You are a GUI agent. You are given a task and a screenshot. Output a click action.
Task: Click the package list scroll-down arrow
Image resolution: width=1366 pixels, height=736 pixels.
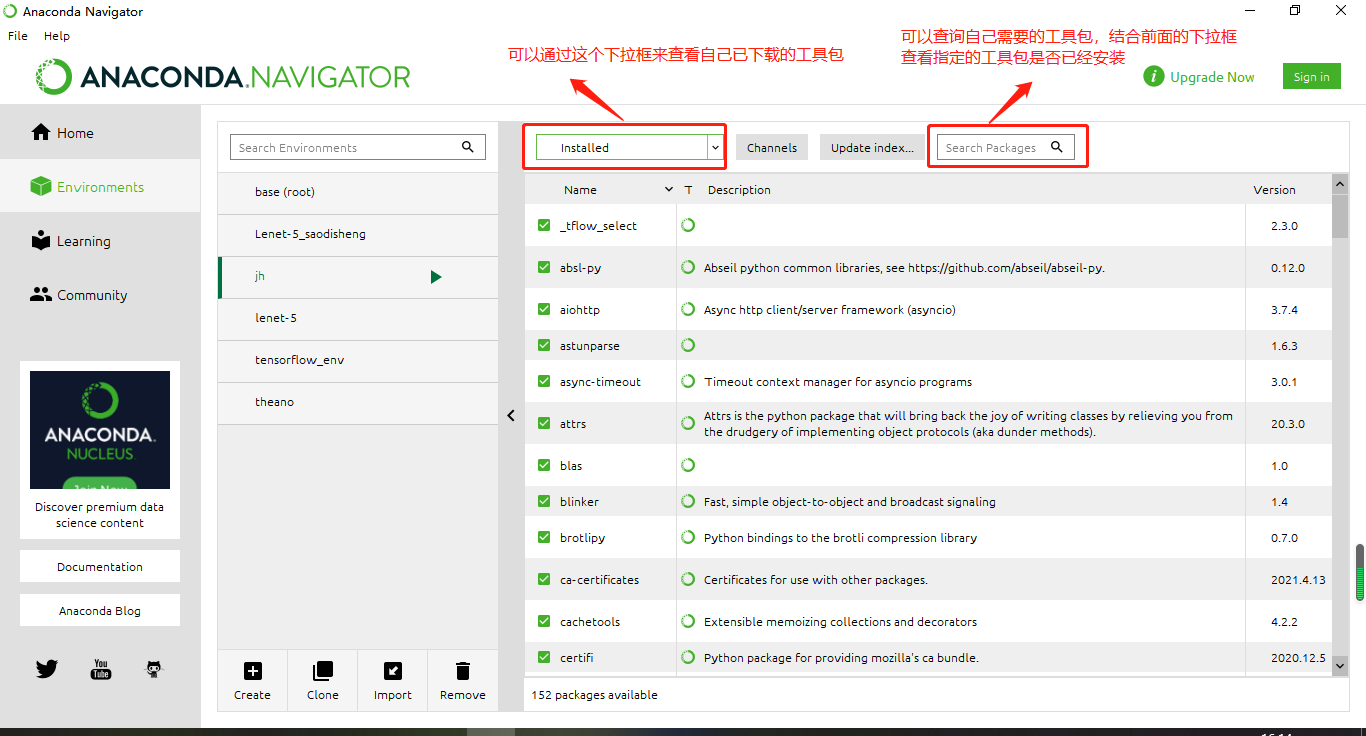[1340, 665]
